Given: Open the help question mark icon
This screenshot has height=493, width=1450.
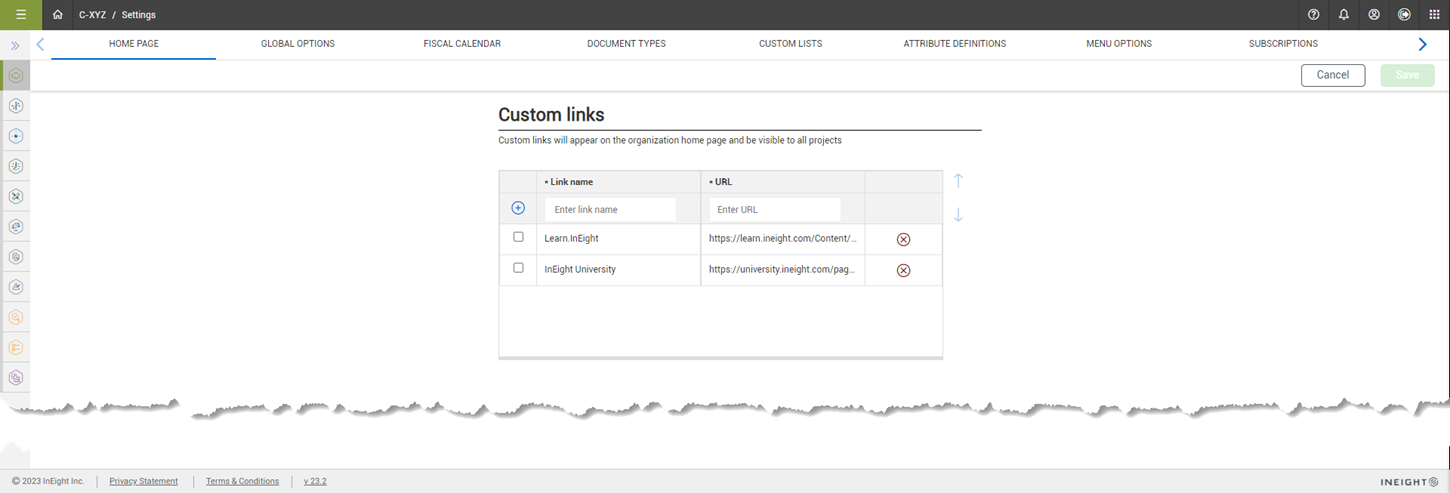Looking at the screenshot, I should 1314,15.
